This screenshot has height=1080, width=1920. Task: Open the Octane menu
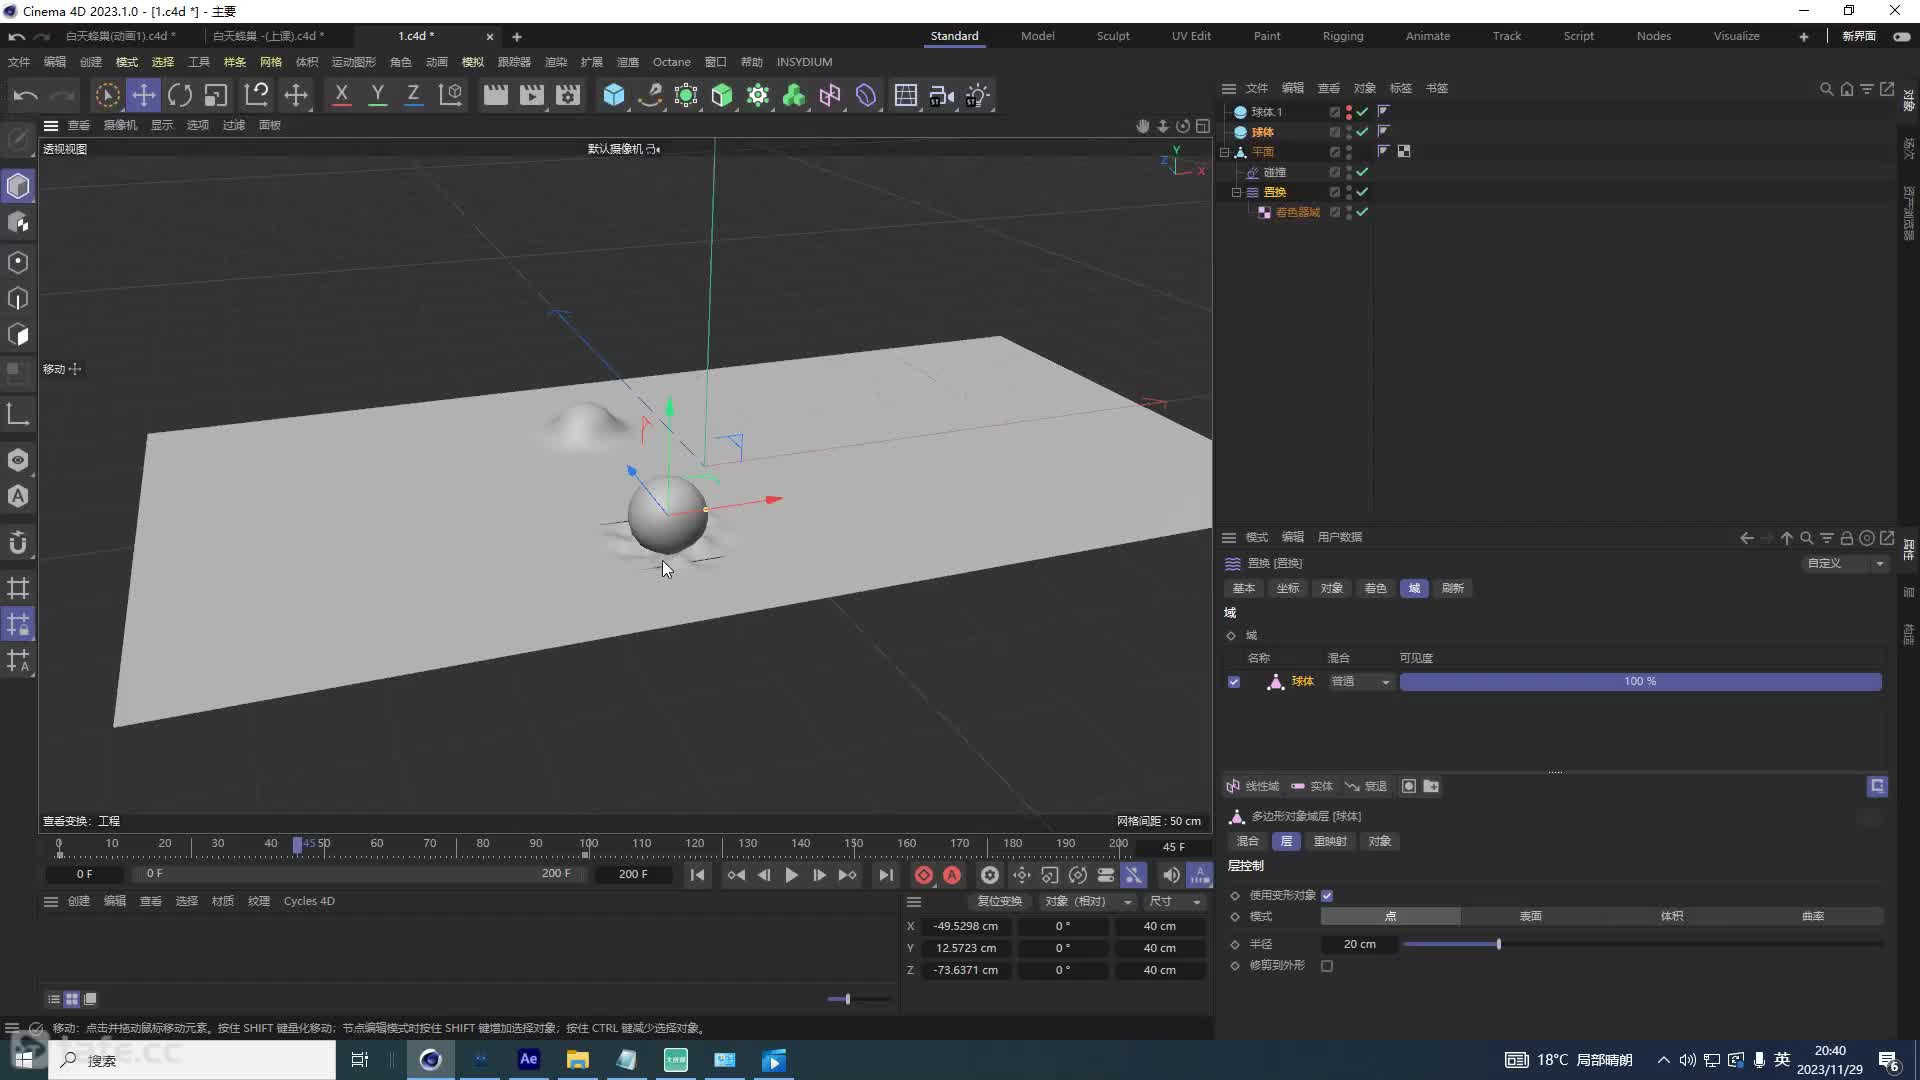point(671,62)
